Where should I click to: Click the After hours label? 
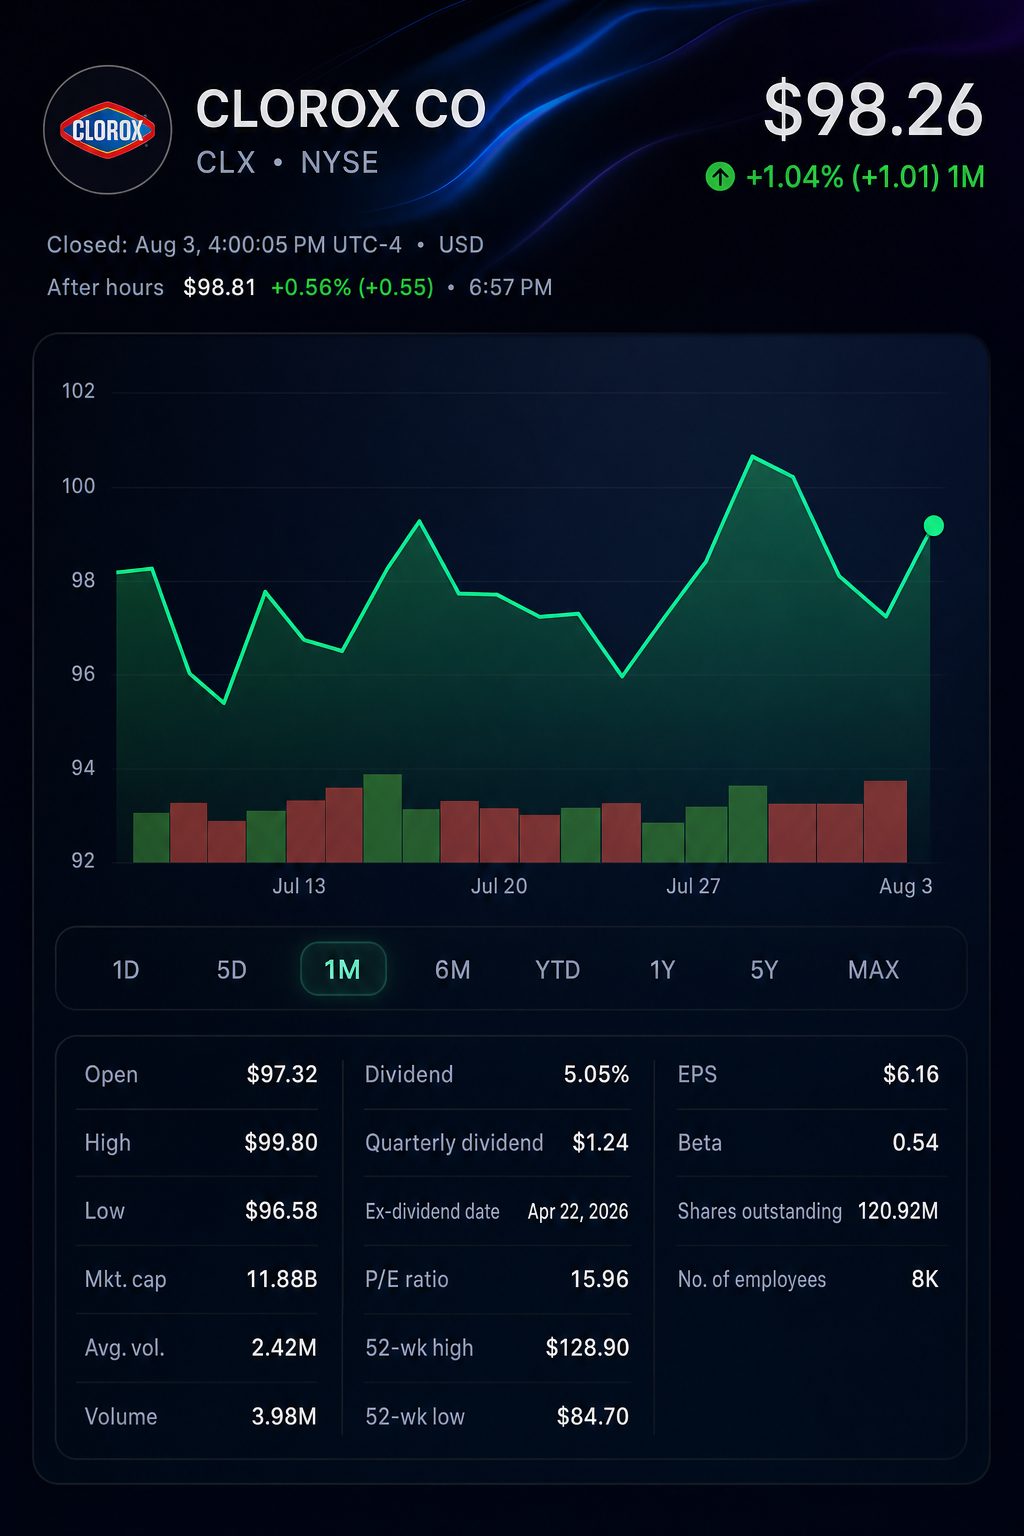105,287
